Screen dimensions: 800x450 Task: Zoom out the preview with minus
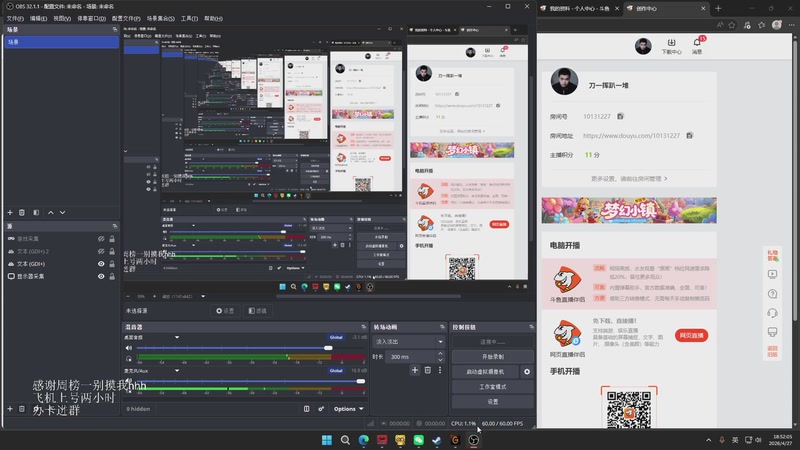128,296
